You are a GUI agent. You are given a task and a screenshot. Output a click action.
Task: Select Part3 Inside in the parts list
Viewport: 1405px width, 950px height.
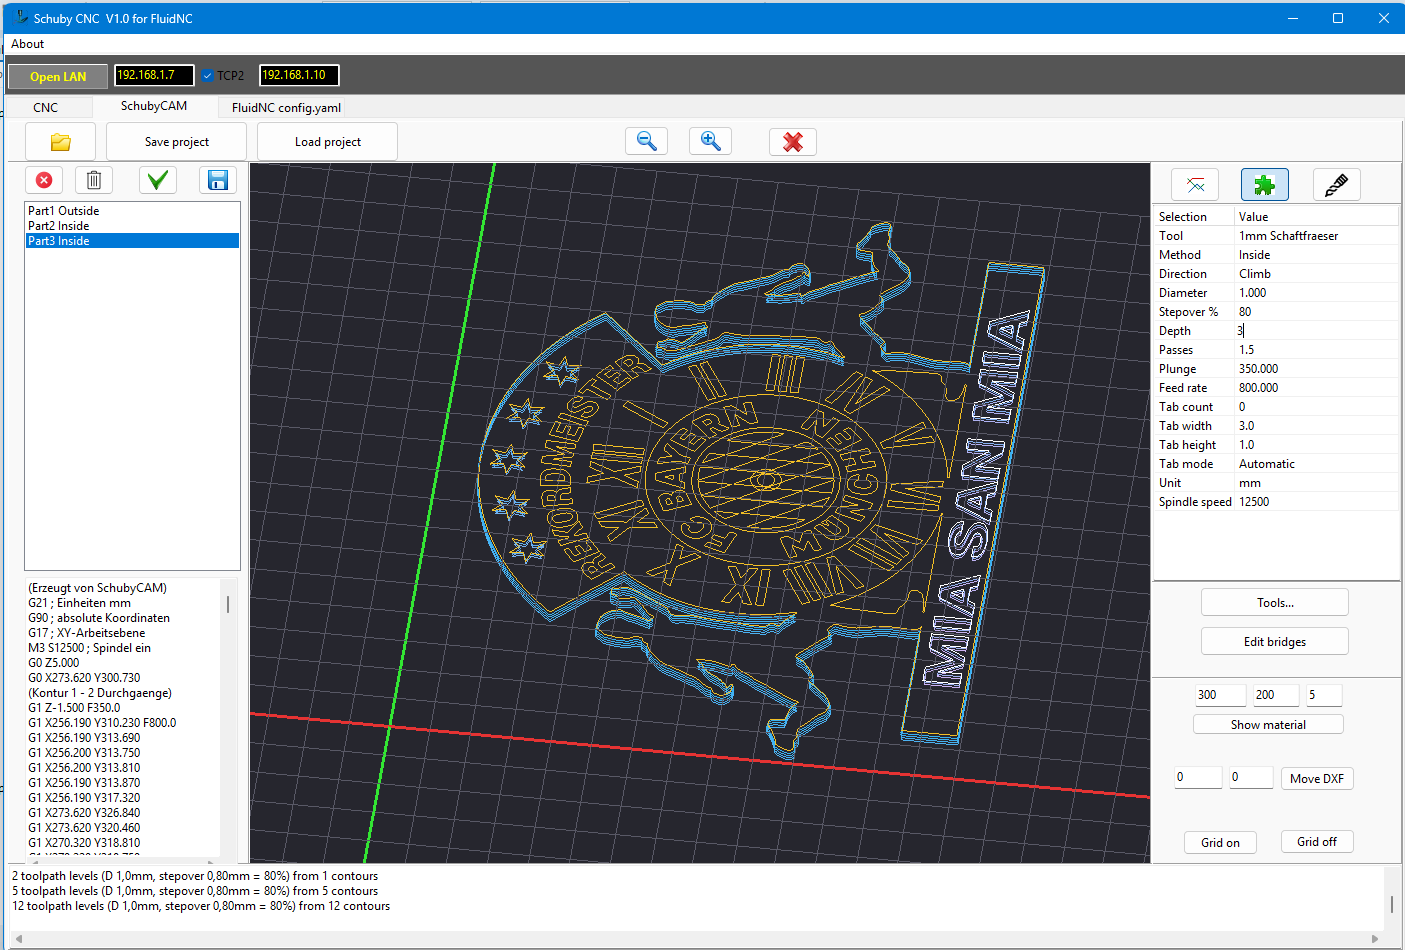coord(132,241)
